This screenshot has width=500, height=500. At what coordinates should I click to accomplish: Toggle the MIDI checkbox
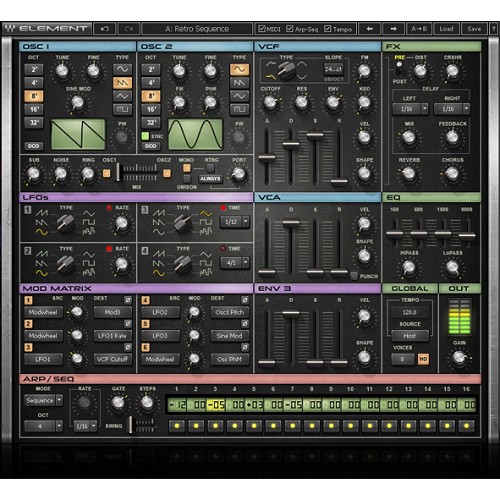click(262, 29)
